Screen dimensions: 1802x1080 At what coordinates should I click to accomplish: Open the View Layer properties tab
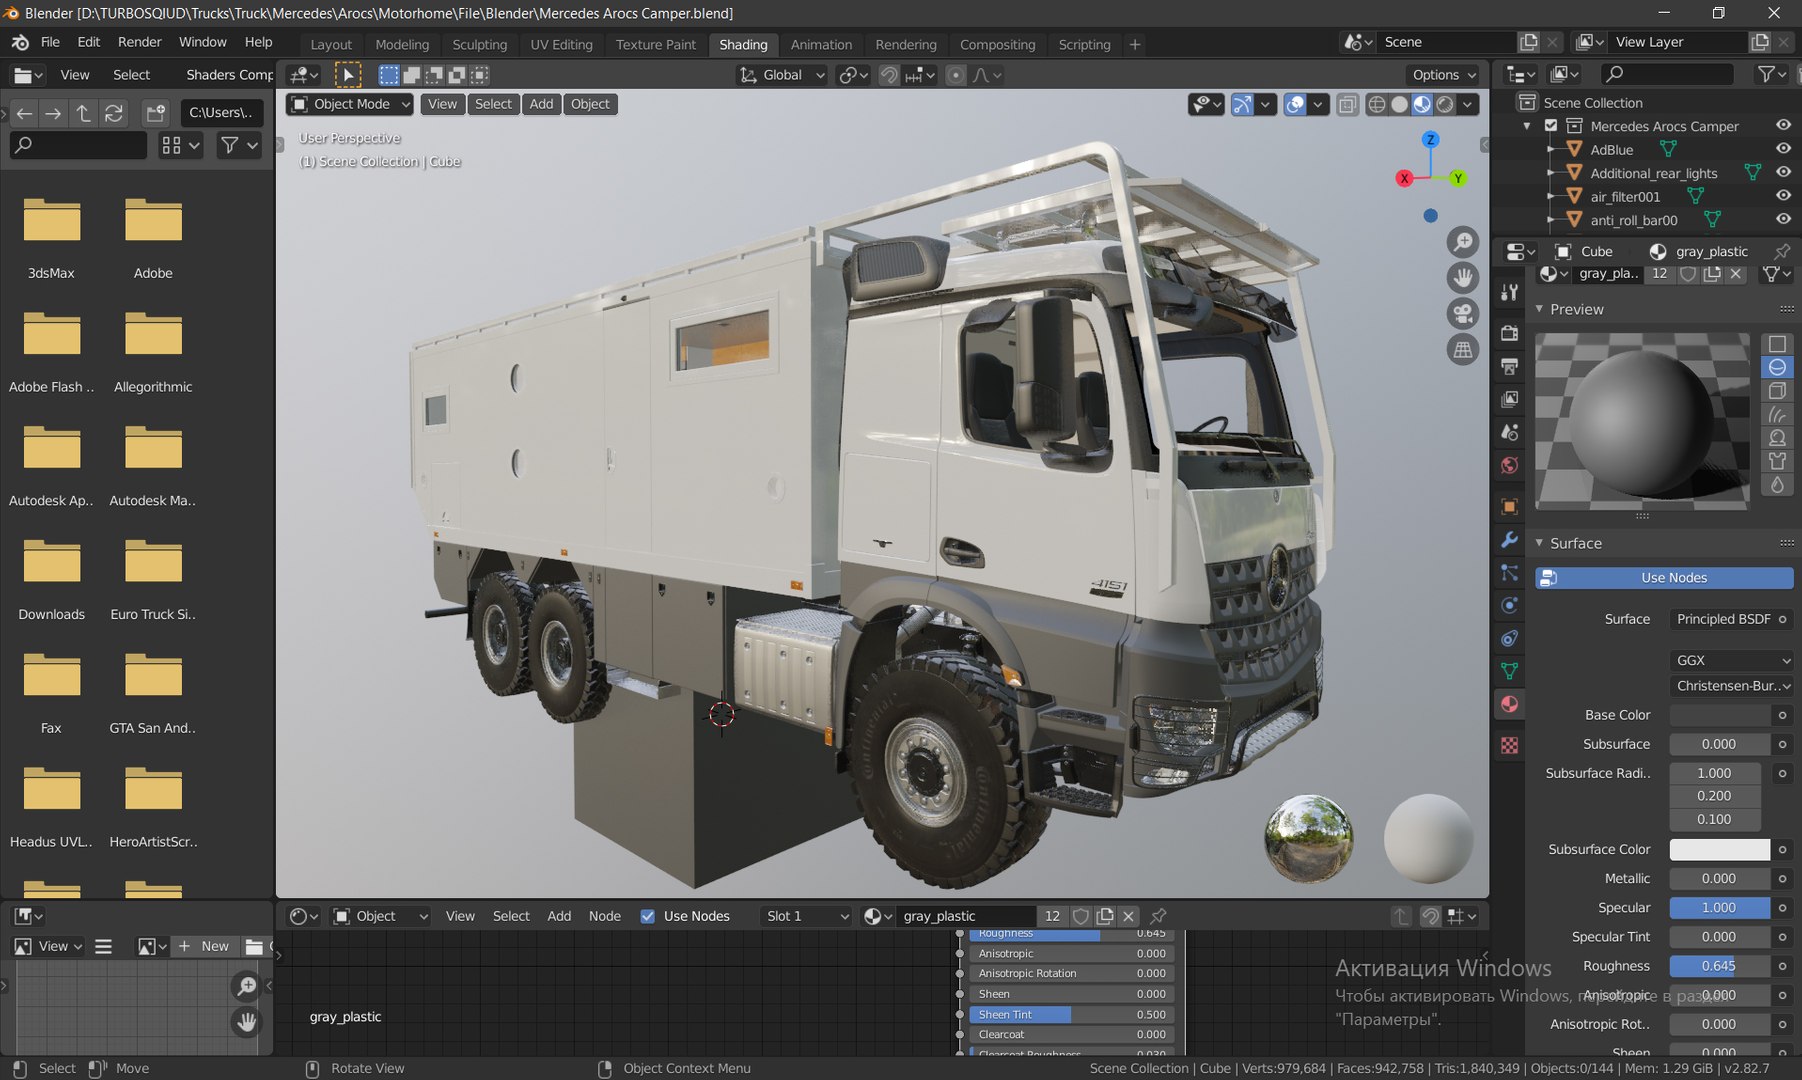click(x=1509, y=399)
